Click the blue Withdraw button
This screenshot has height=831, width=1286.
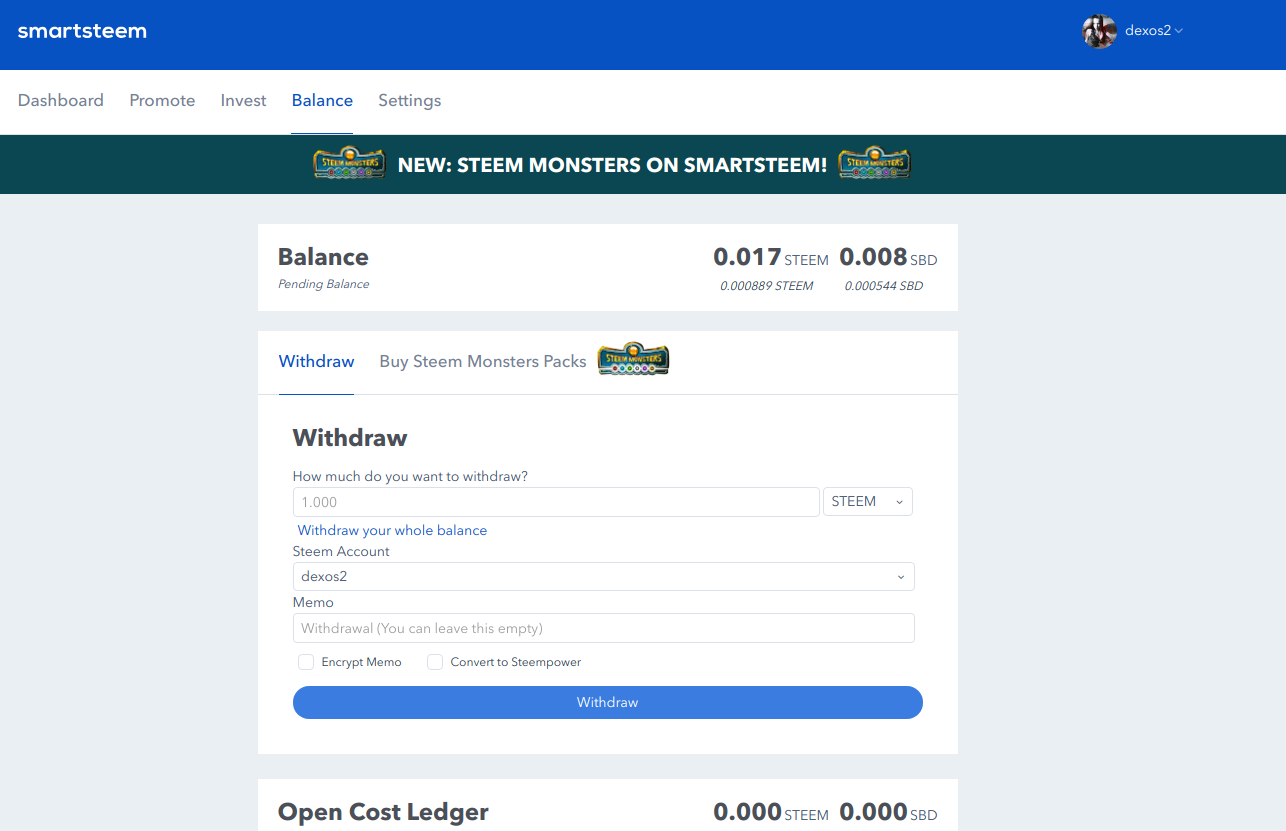point(608,702)
